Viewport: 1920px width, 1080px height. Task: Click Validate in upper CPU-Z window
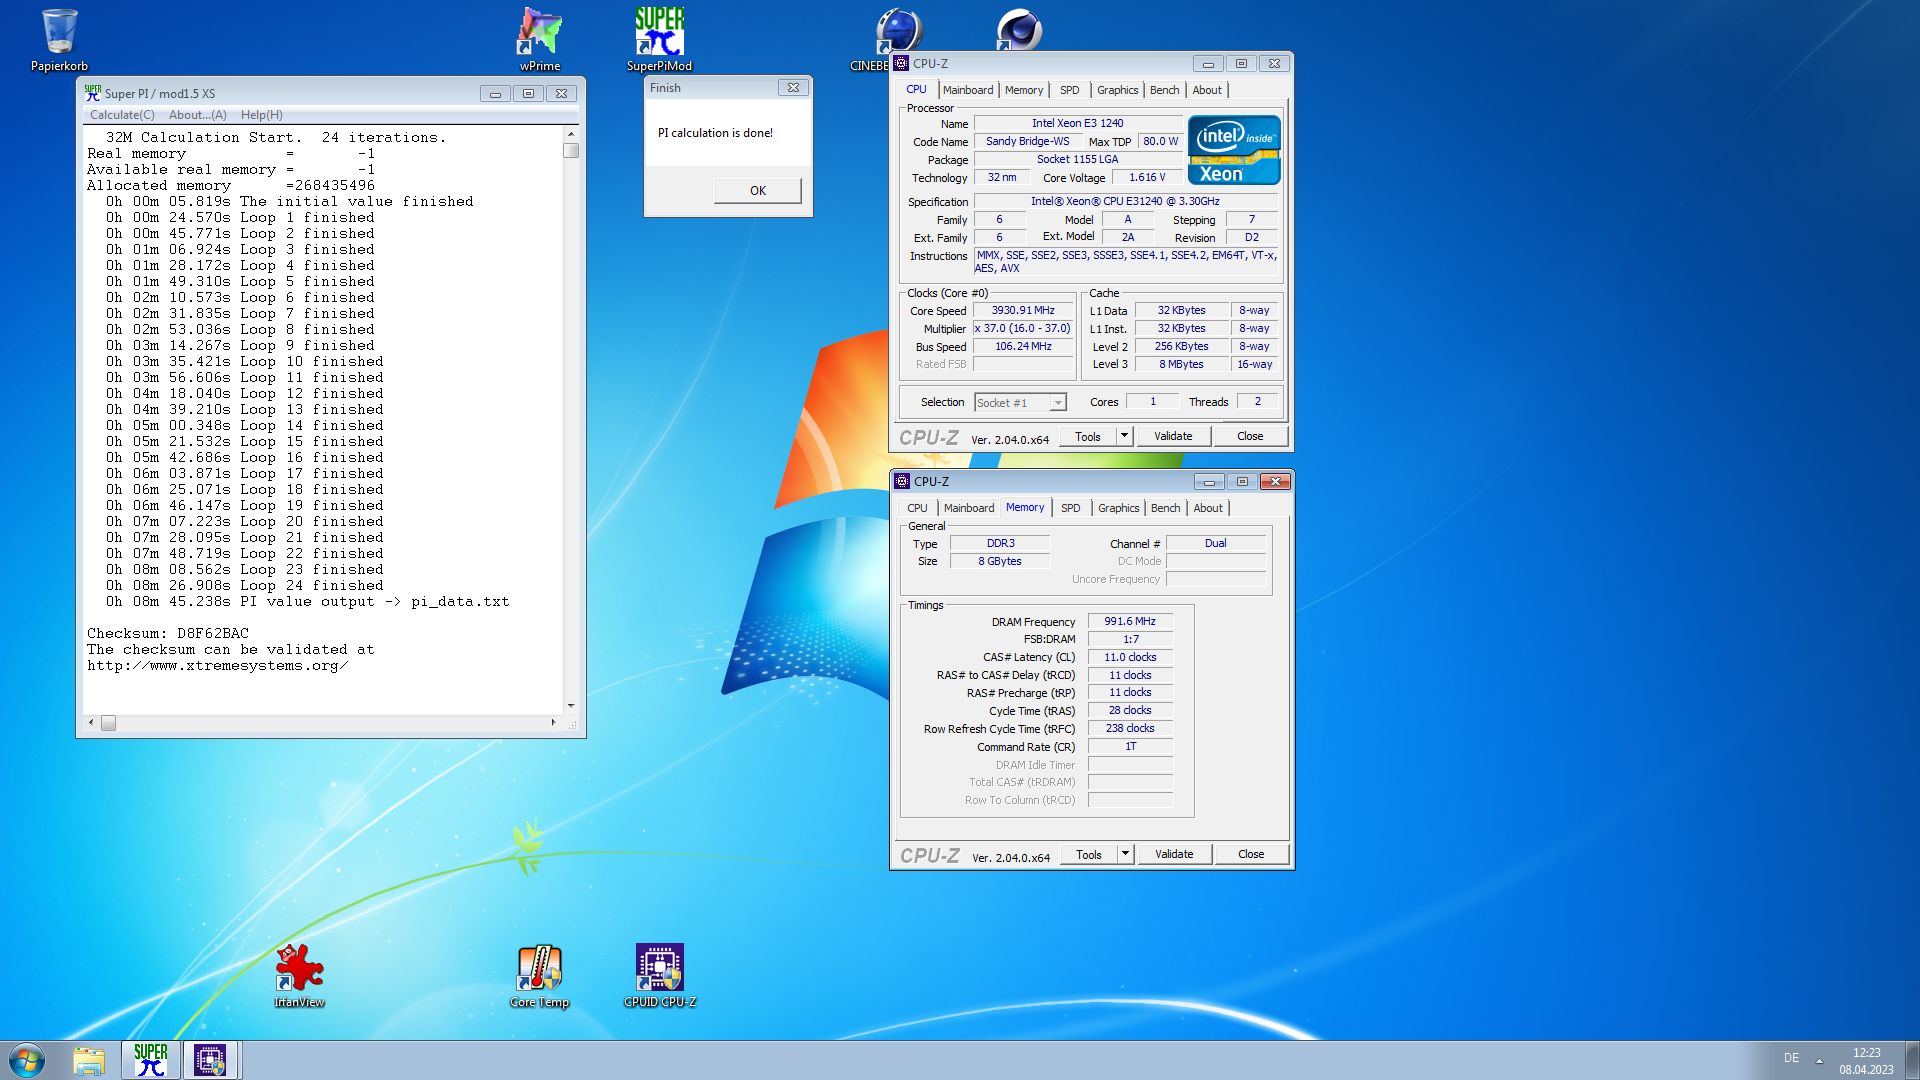point(1173,437)
